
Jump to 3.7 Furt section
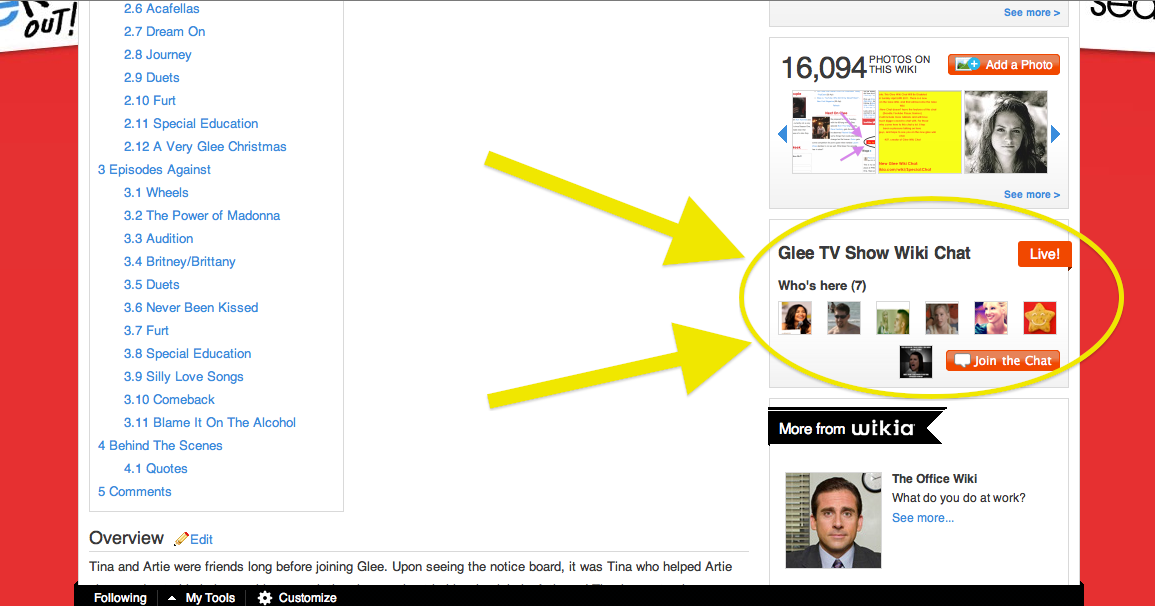point(146,331)
